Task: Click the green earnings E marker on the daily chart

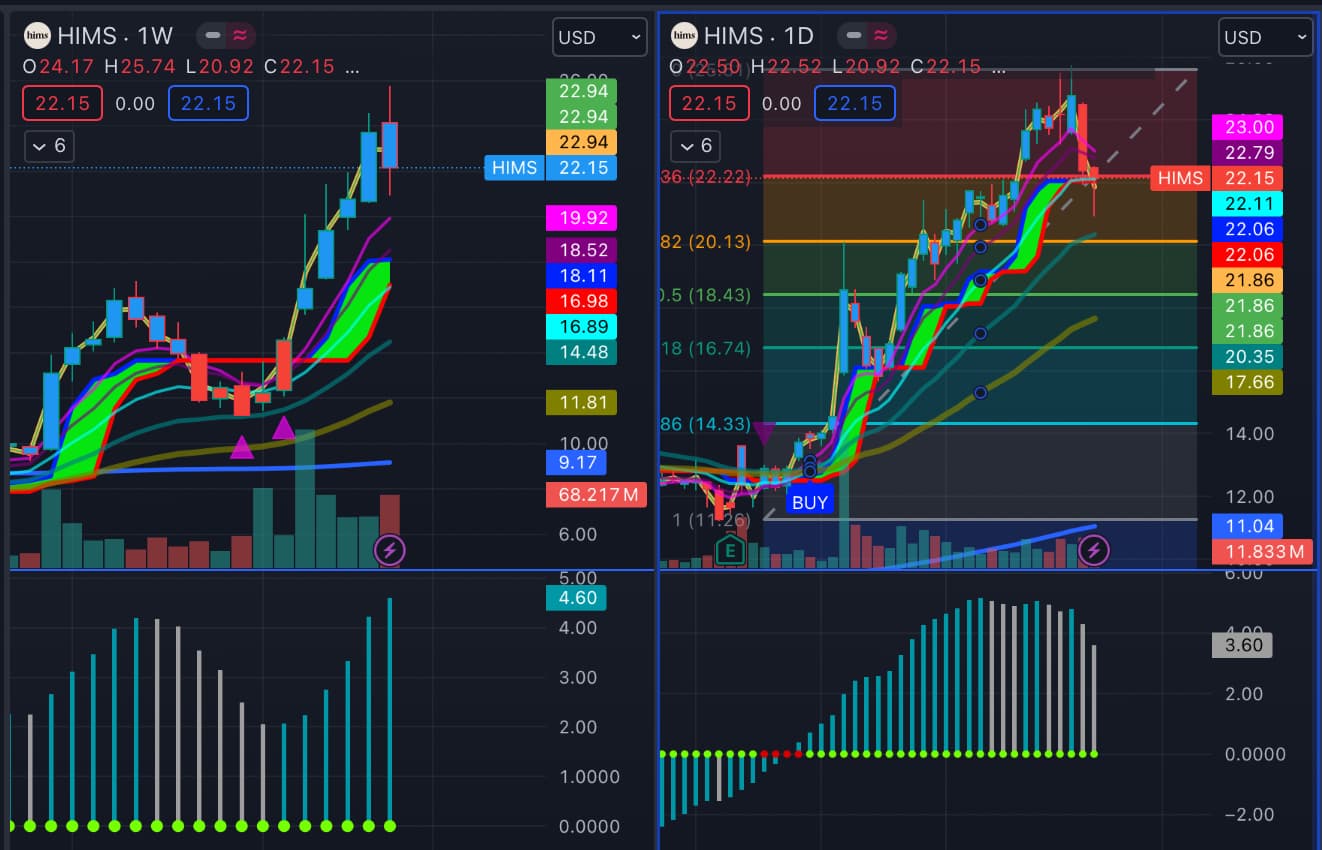Action: point(730,550)
